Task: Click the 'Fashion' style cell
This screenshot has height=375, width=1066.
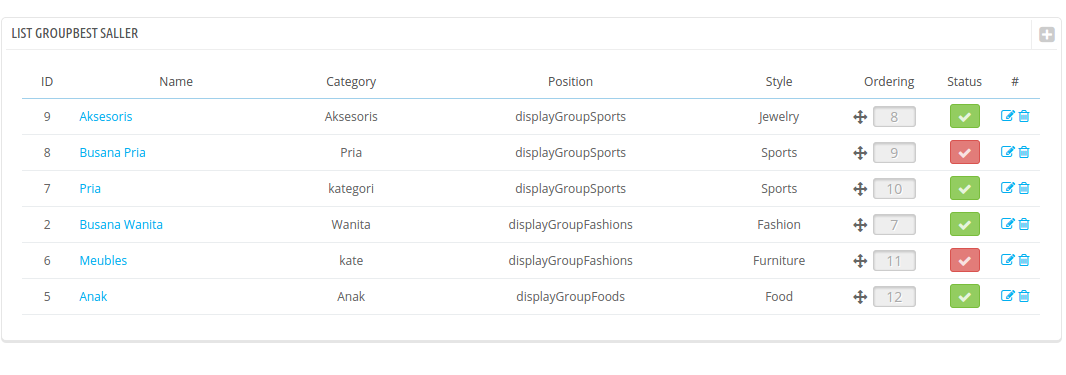Action: pyautogui.click(x=779, y=225)
